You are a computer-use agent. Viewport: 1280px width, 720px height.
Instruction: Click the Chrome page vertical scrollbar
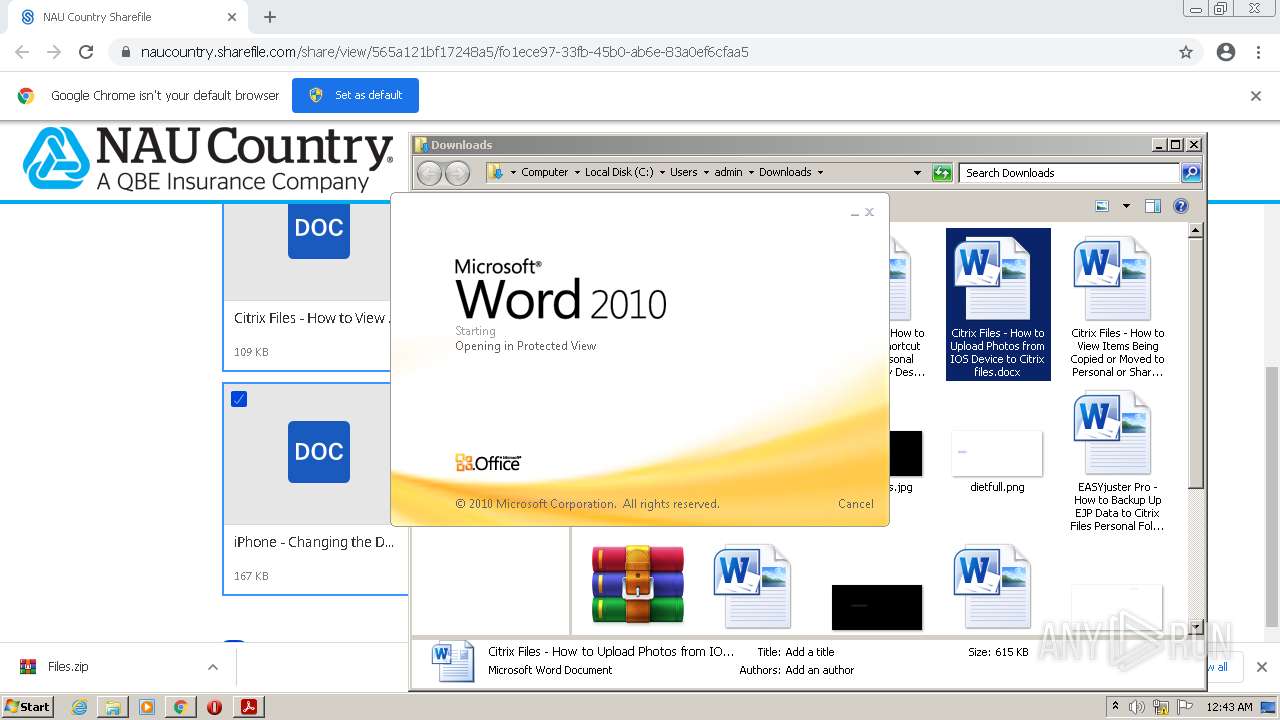pos(1272,495)
